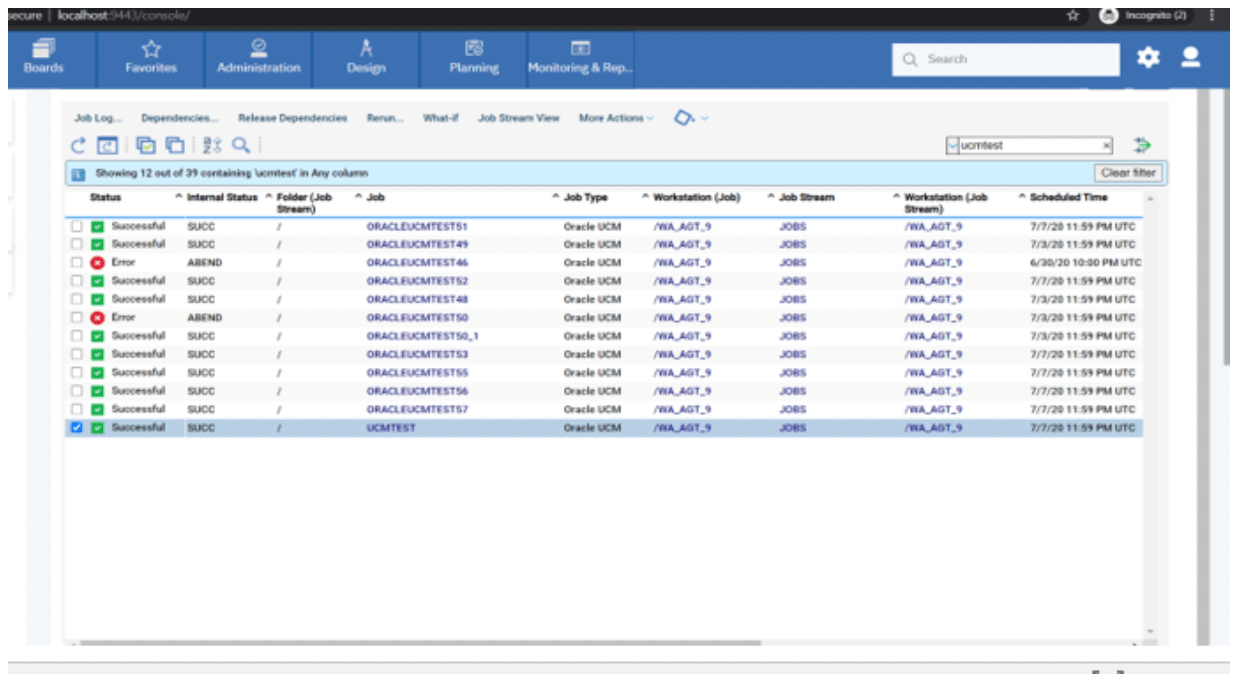The image size is (1250, 690).
Task: Clear the ucmtest filter text with X
Action: coord(1106,146)
